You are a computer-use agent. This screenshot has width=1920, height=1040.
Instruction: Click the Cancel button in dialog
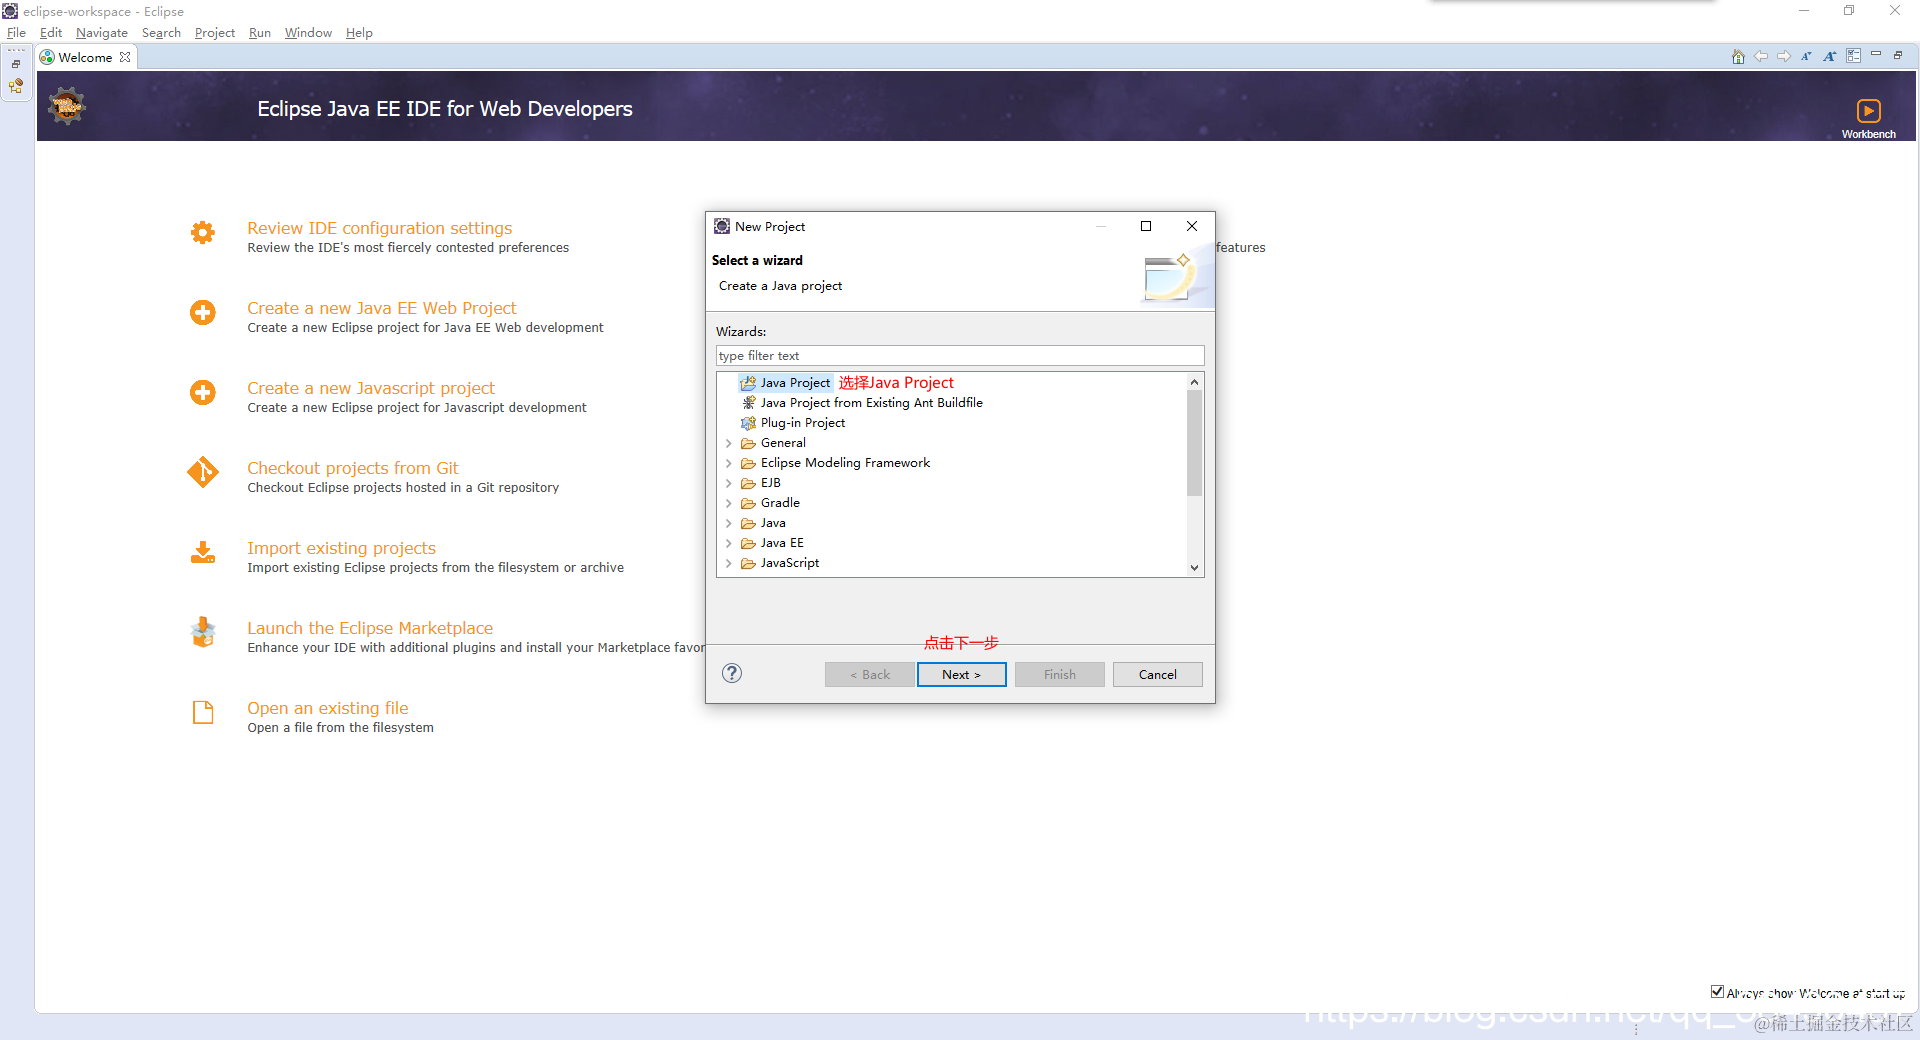coord(1157,674)
